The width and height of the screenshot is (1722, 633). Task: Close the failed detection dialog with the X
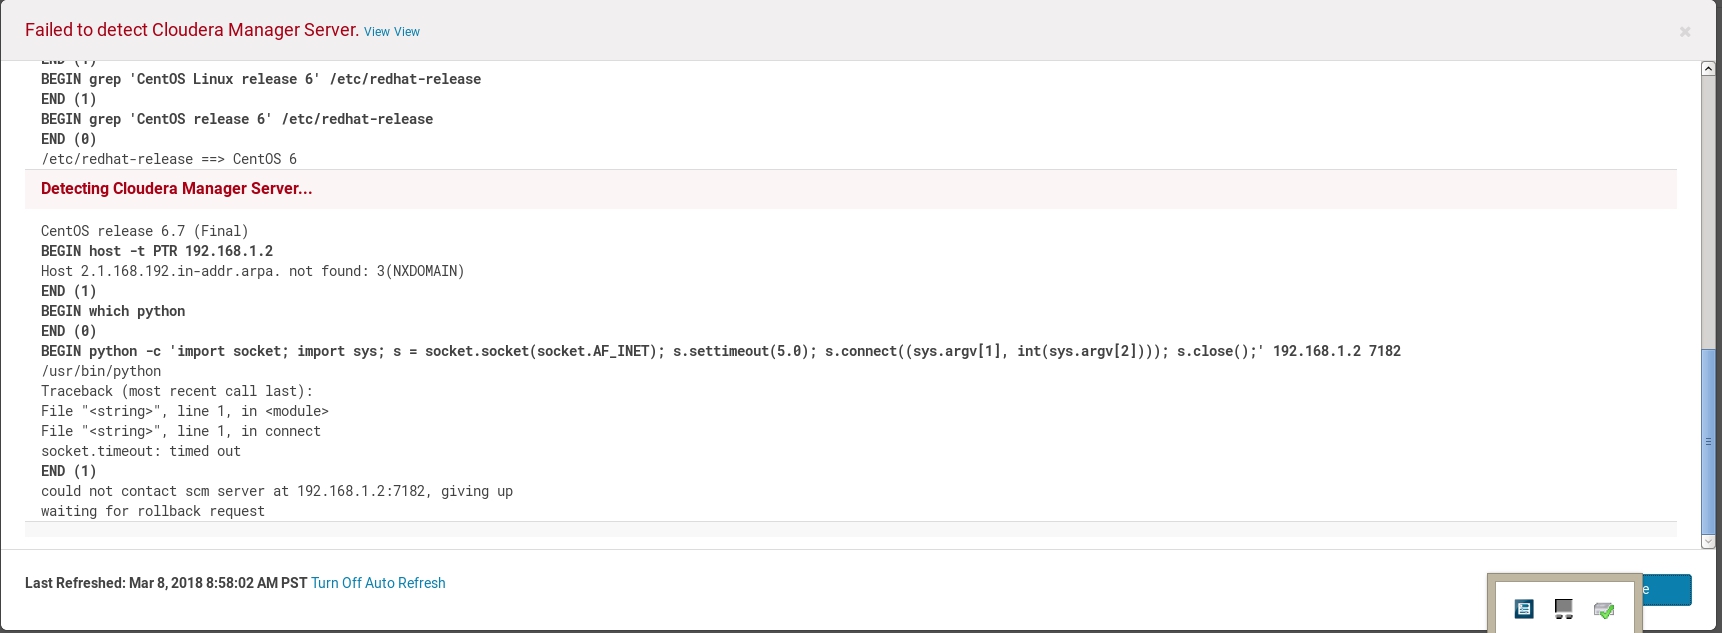coord(1685,32)
